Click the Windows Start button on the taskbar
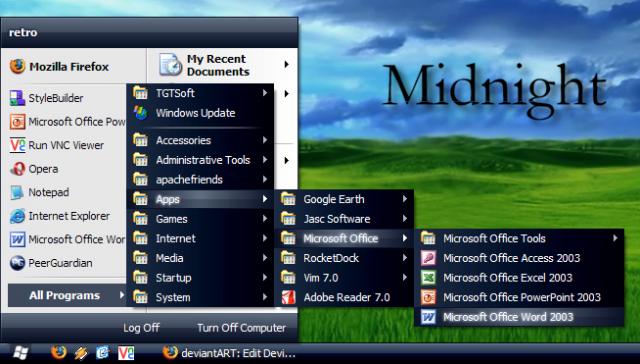Image resolution: width=640 pixels, height=364 pixels. click(21, 353)
